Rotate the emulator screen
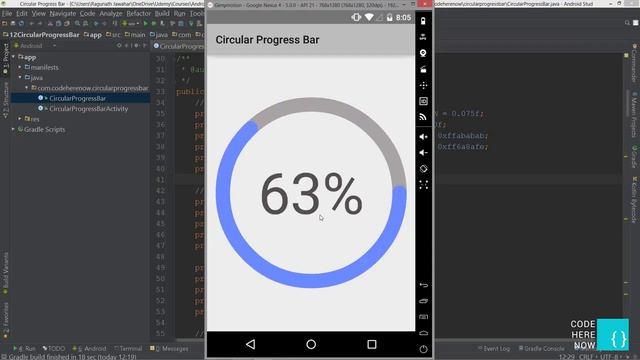Viewport: 640px width, 360px height. [x=423, y=169]
